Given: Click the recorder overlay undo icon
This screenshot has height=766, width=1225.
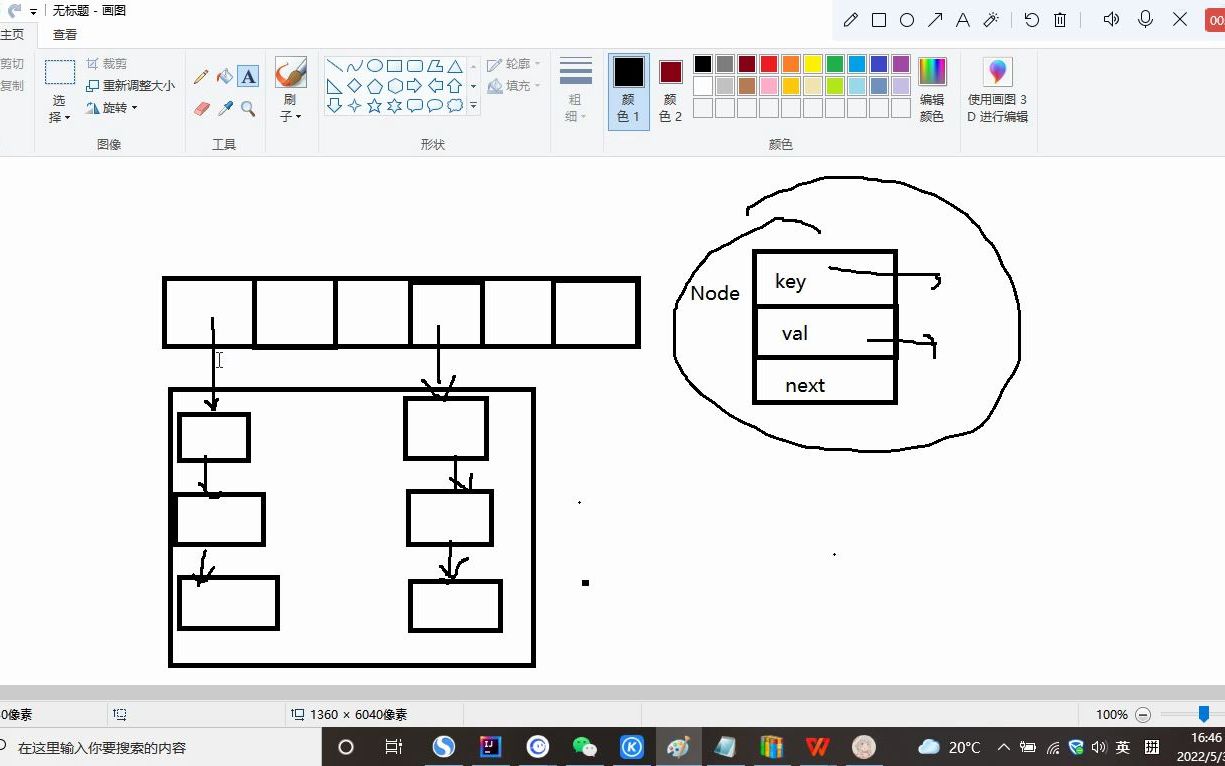Looking at the screenshot, I should point(1032,20).
